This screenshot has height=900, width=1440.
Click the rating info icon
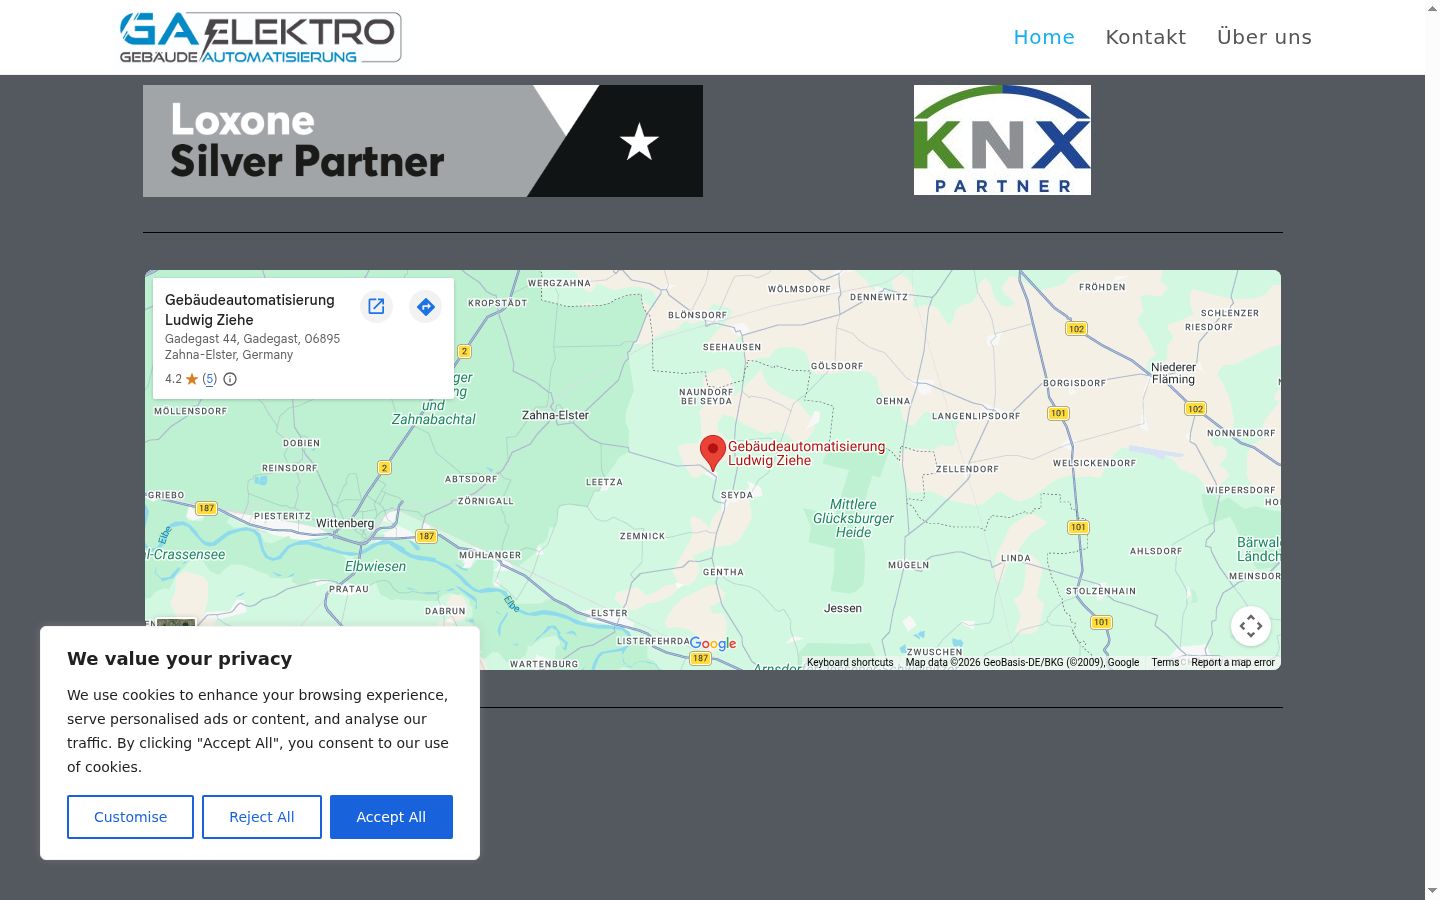(x=230, y=379)
